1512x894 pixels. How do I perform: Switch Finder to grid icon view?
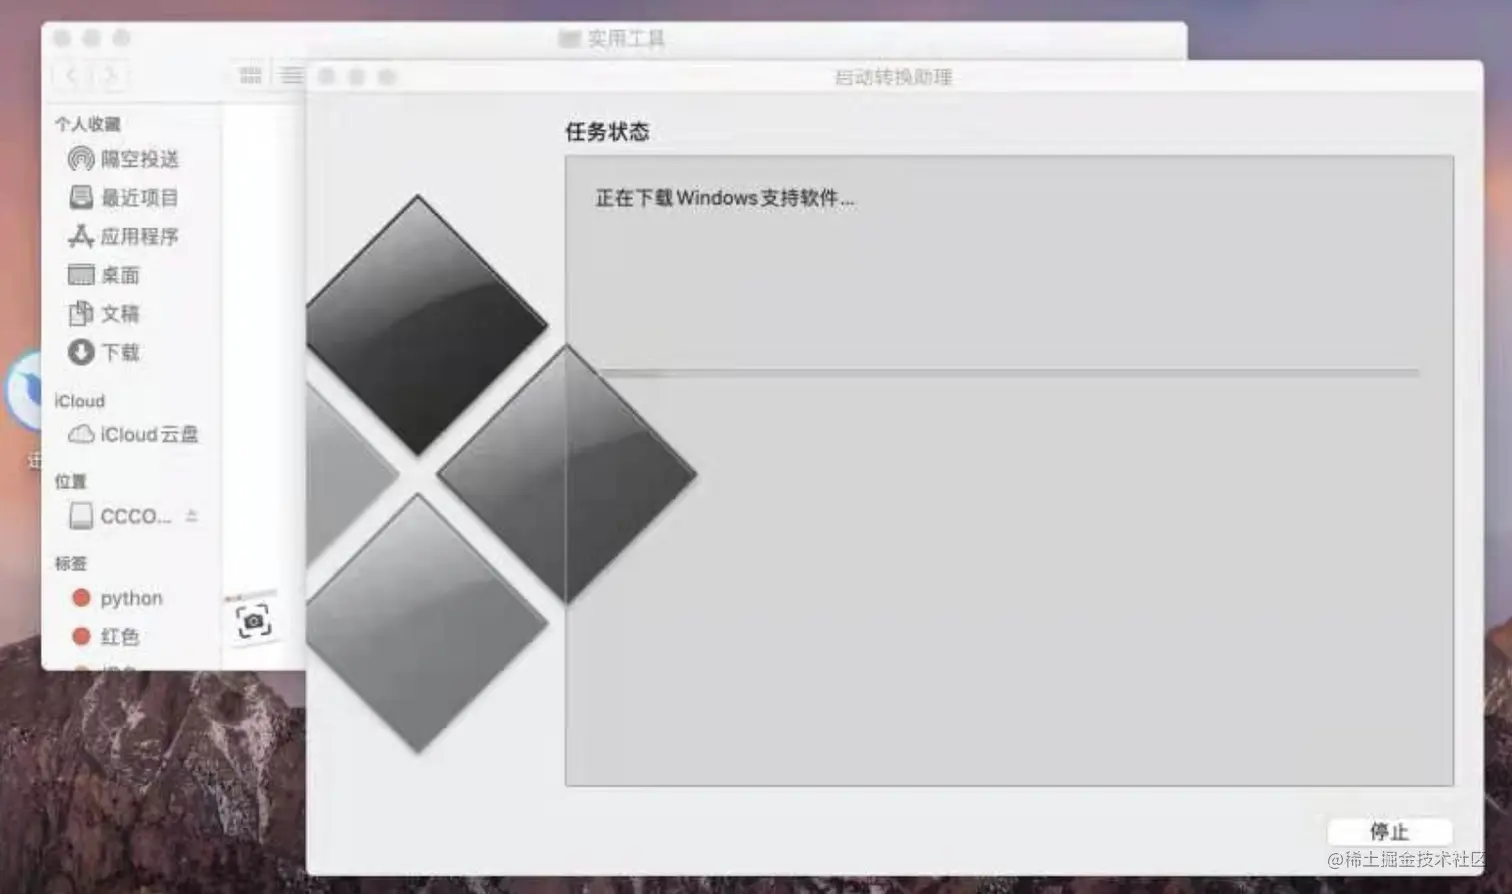tap(249, 74)
